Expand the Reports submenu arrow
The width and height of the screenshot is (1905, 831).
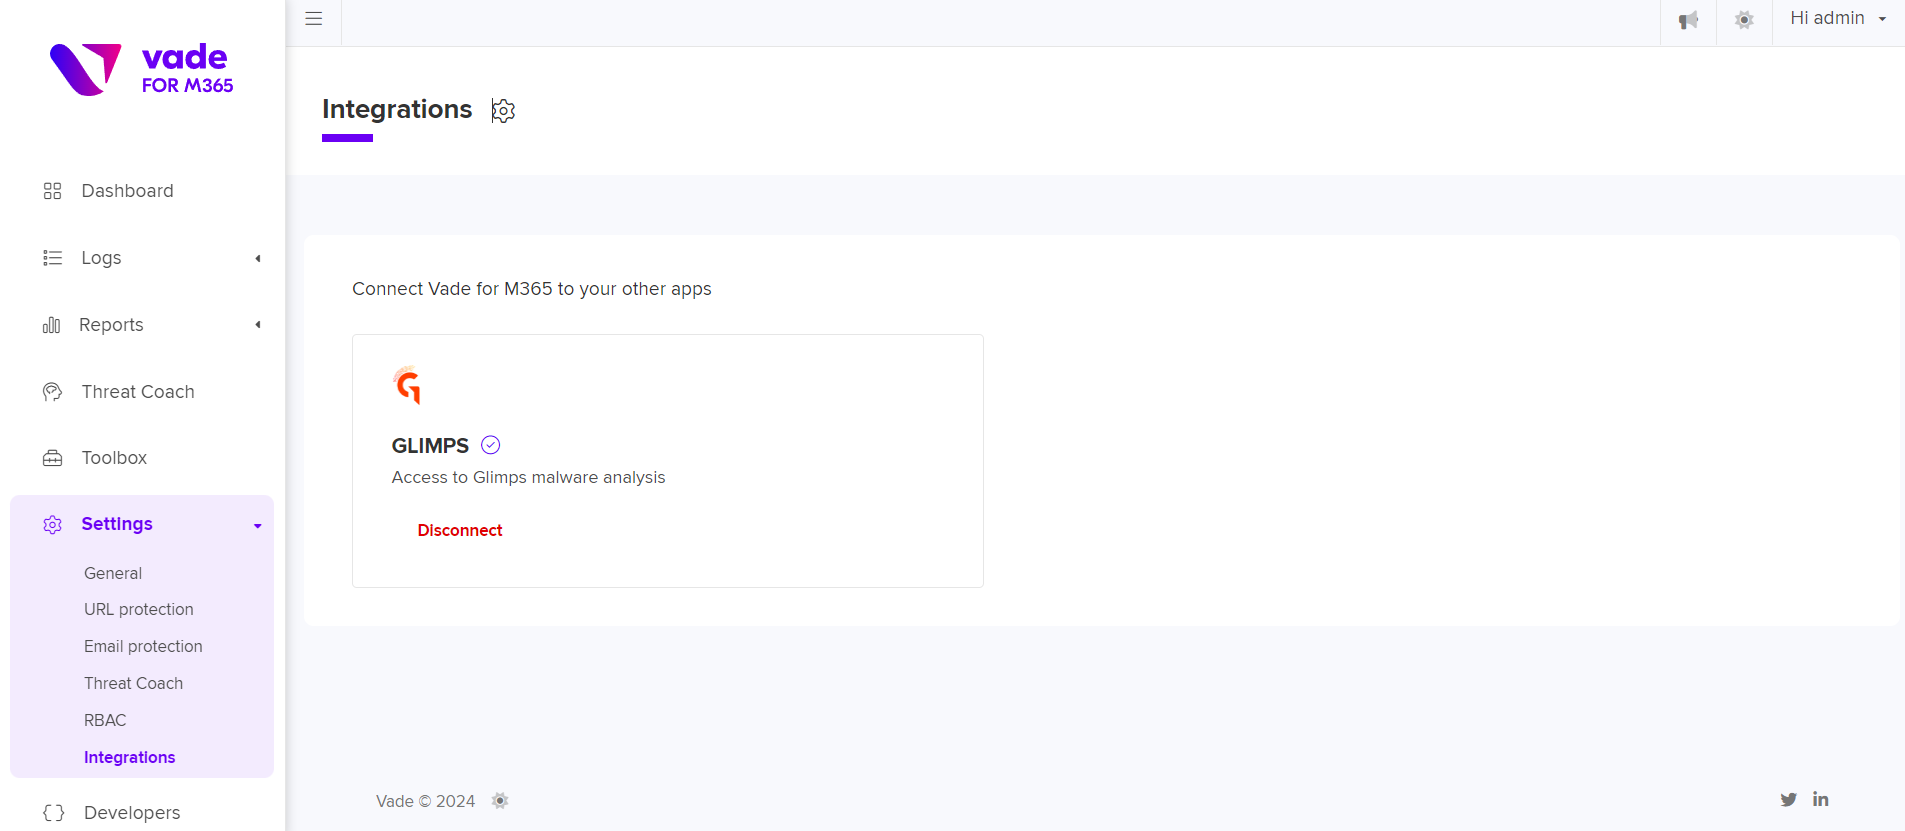click(x=258, y=325)
